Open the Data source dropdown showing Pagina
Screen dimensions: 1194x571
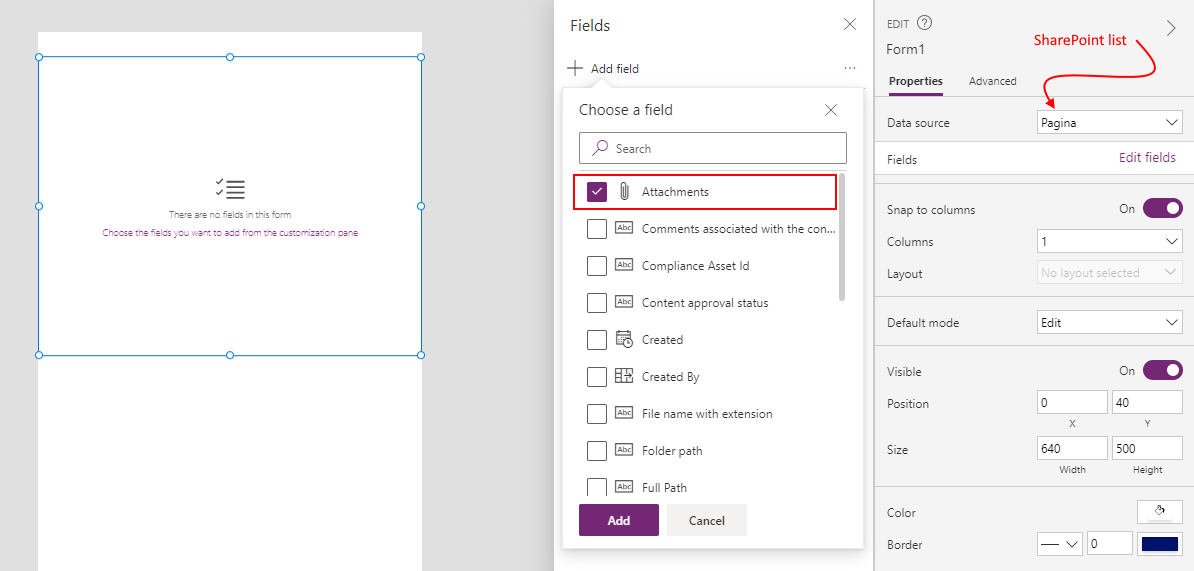point(1109,122)
